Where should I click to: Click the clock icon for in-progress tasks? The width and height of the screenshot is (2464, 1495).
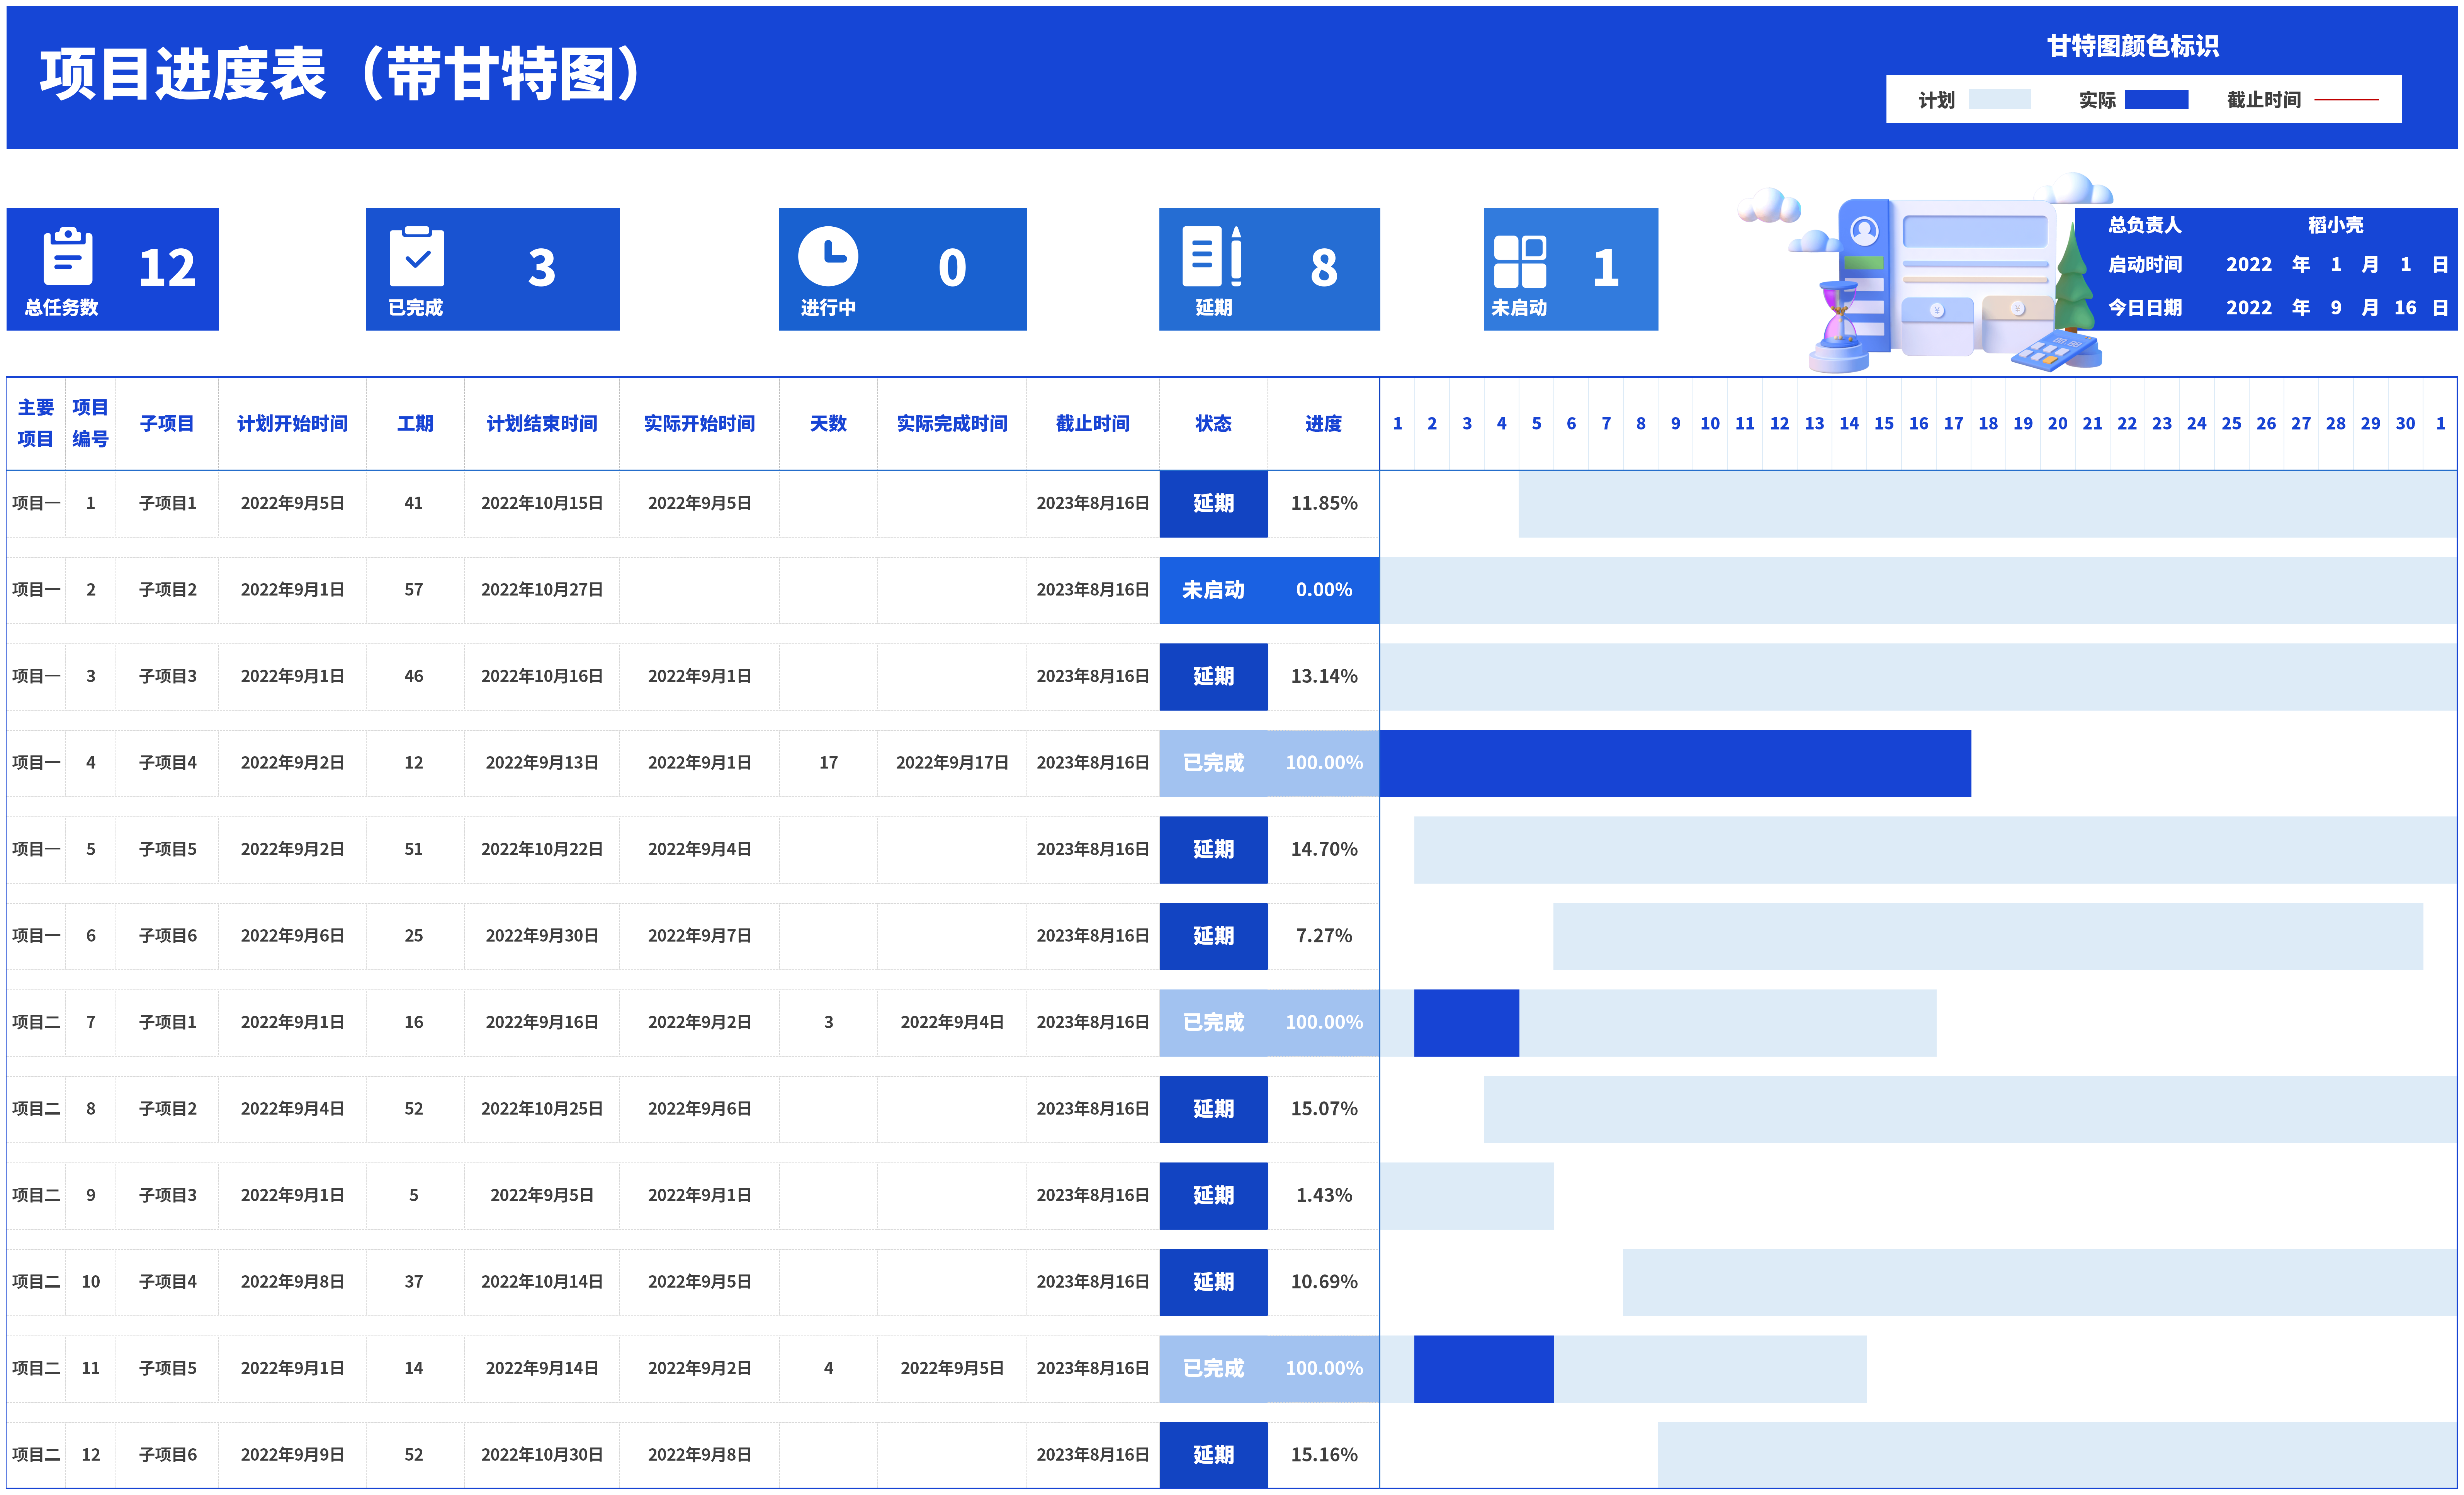pyautogui.click(x=827, y=257)
